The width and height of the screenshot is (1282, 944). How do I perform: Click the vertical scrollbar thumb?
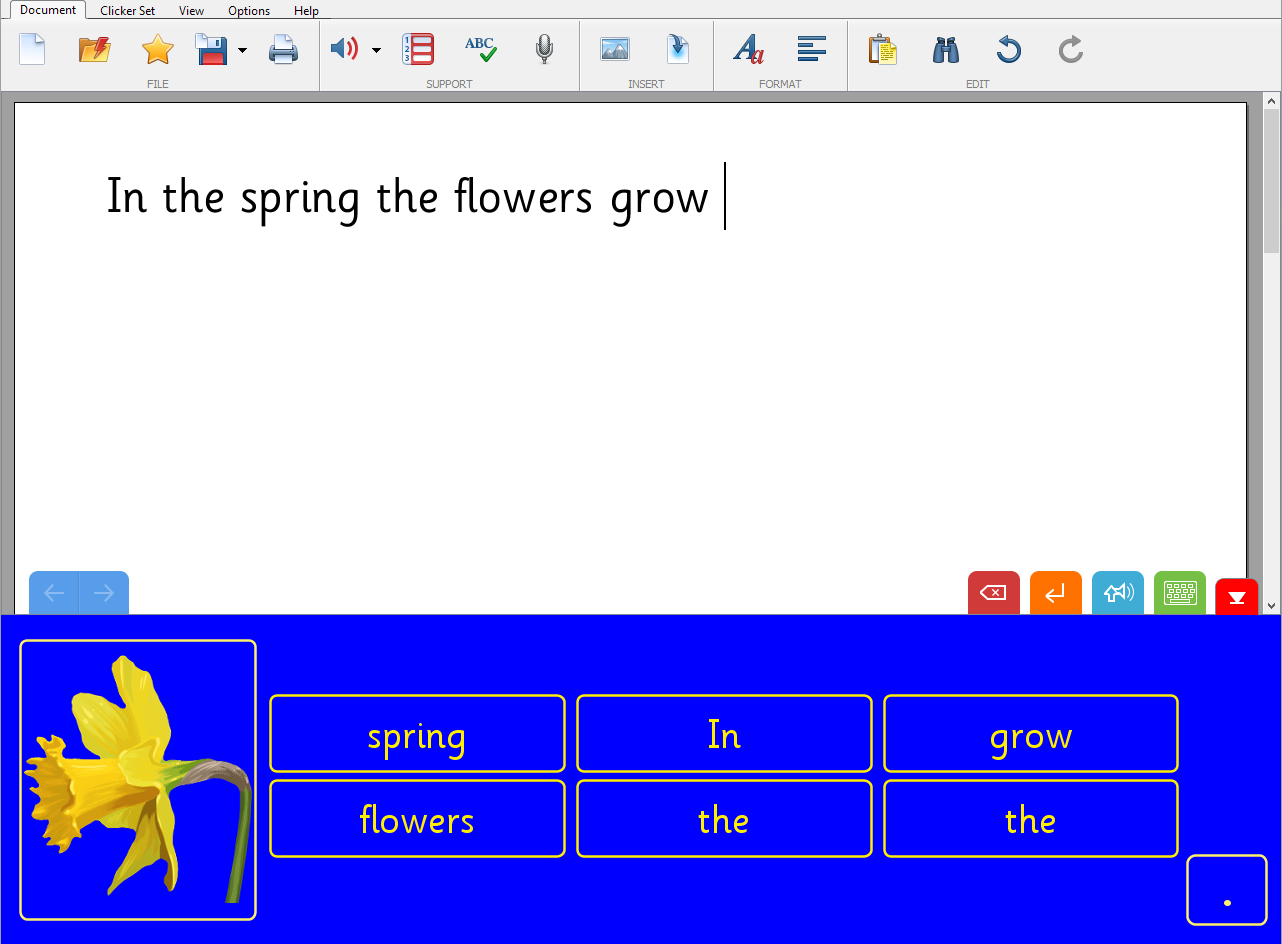tap(1272, 183)
